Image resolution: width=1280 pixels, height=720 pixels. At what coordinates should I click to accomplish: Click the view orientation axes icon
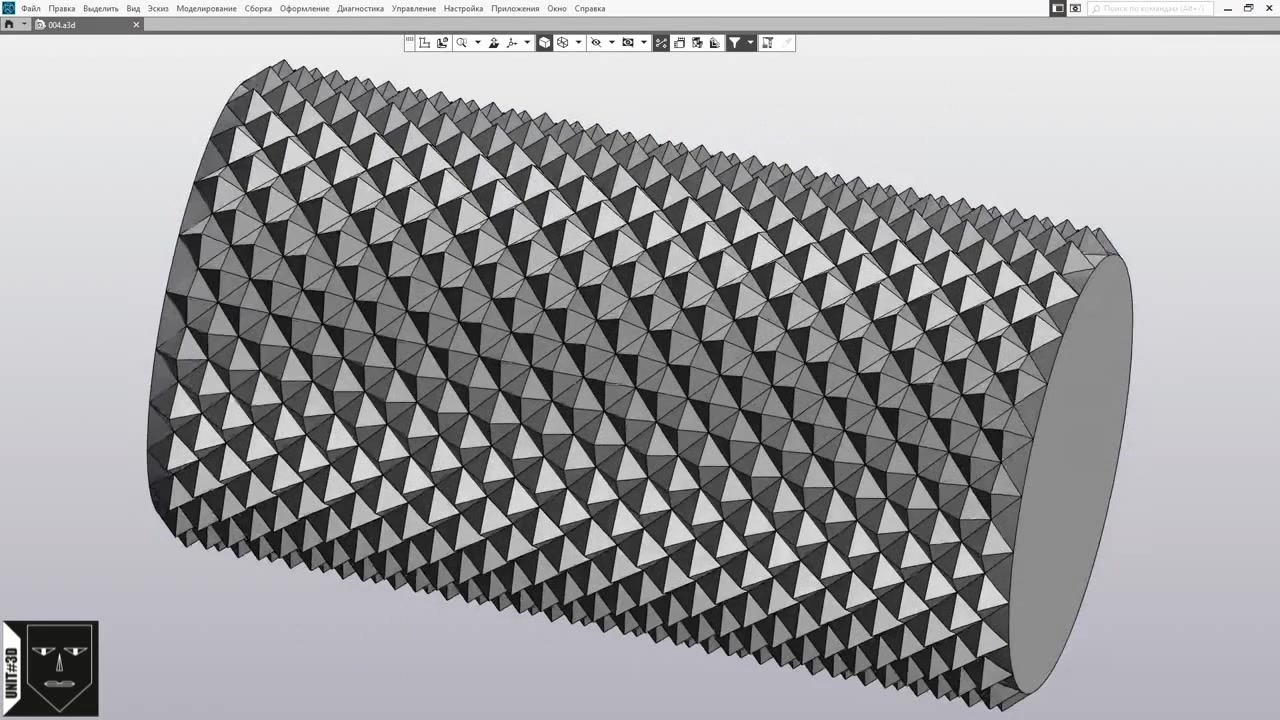click(511, 43)
